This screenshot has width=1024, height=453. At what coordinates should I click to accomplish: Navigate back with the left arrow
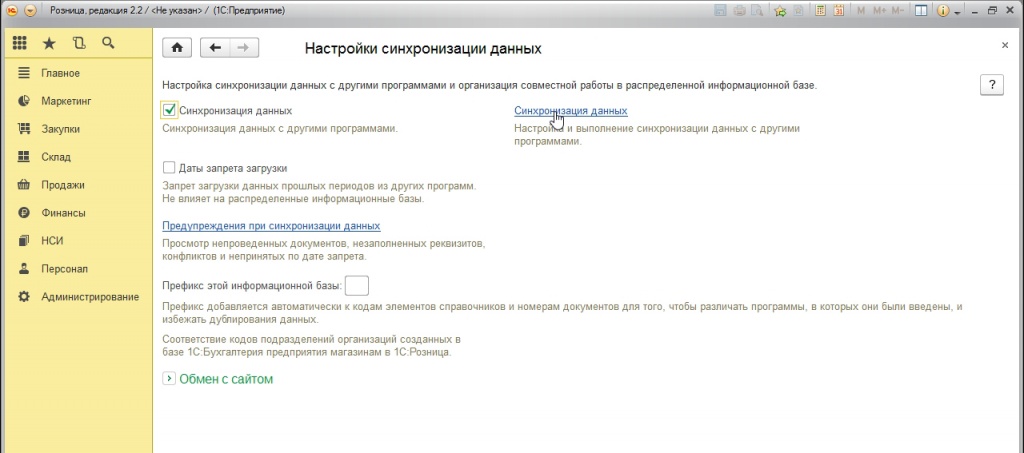click(215, 47)
